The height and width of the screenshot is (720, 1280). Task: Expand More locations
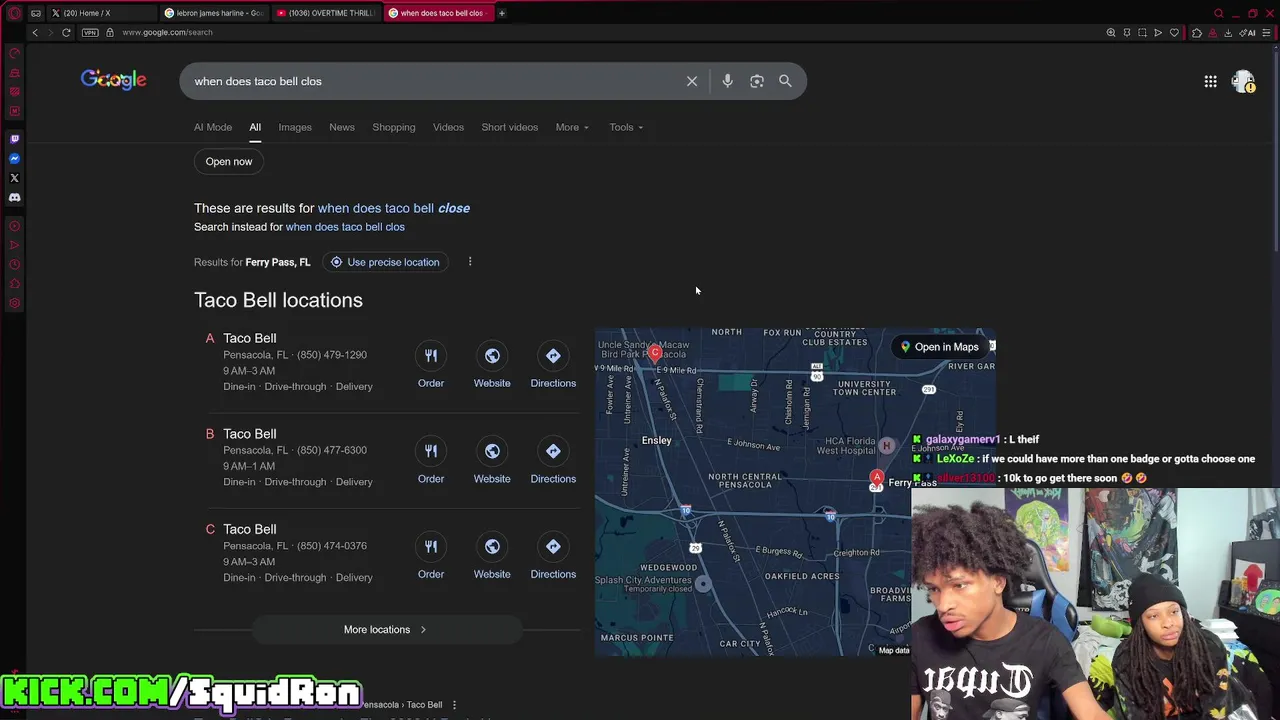(x=387, y=630)
